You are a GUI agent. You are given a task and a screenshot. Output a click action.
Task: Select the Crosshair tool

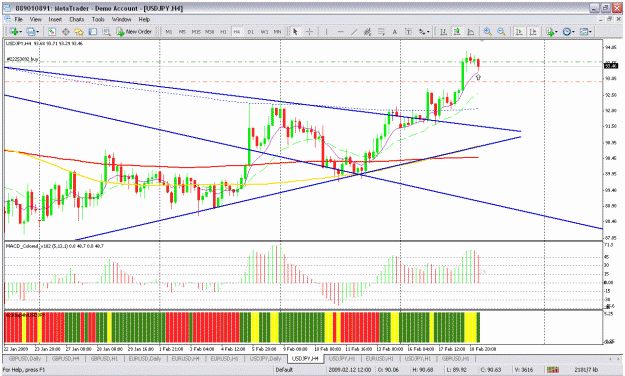tap(309, 31)
